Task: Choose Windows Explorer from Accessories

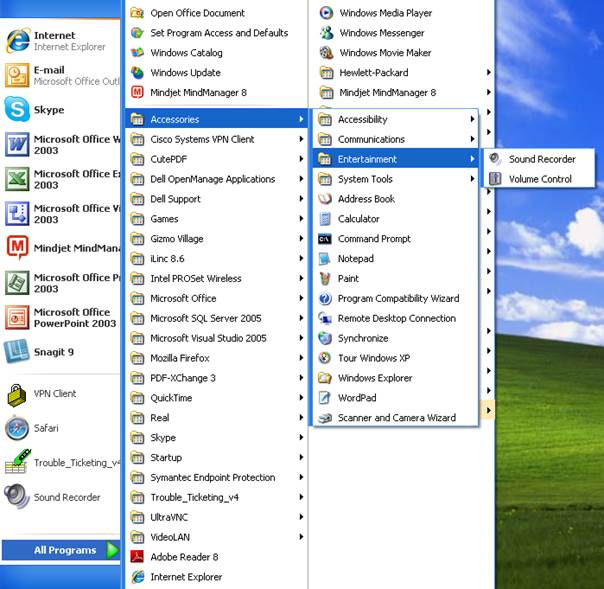Action: point(395,378)
